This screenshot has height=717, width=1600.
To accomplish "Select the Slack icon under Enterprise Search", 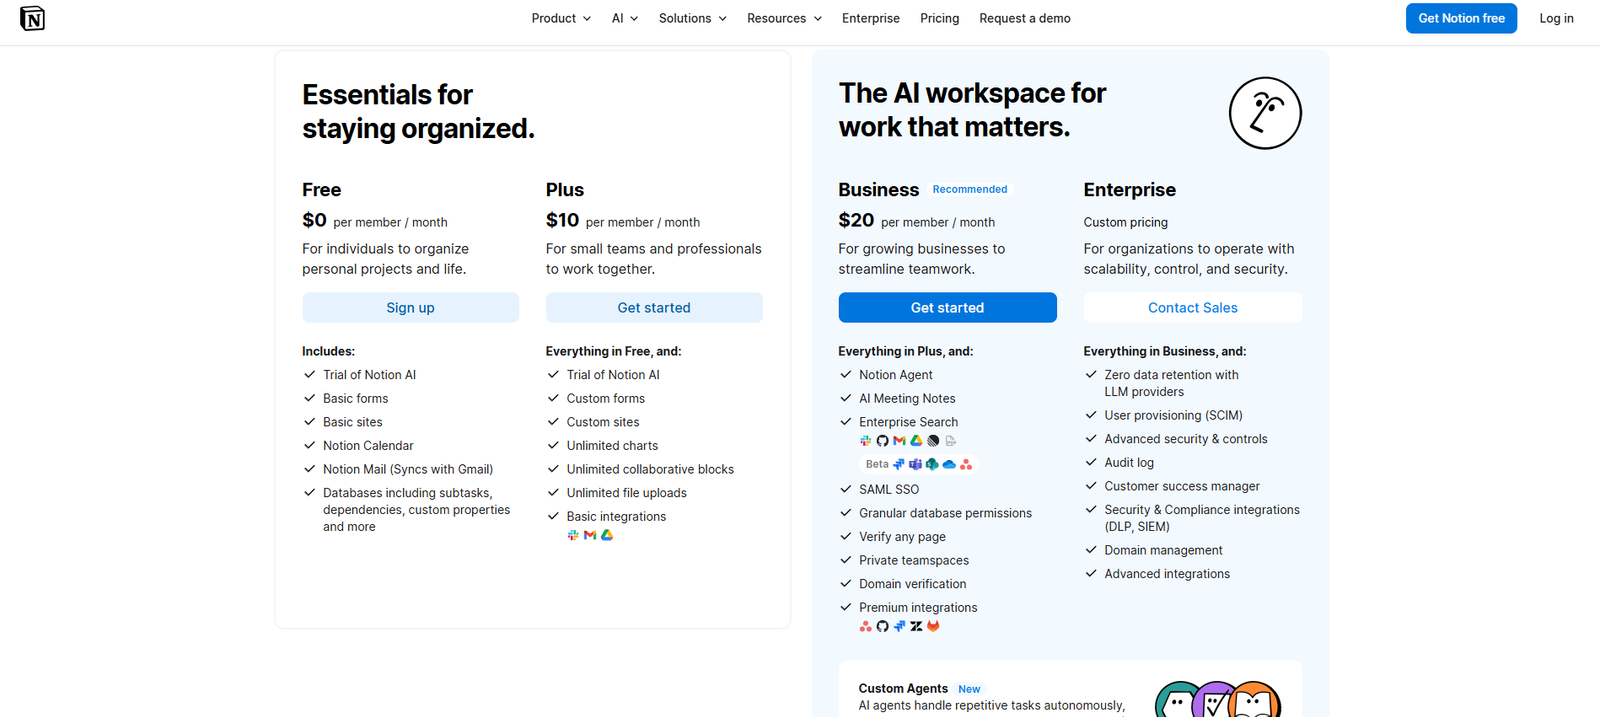I will tap(866, 440).
